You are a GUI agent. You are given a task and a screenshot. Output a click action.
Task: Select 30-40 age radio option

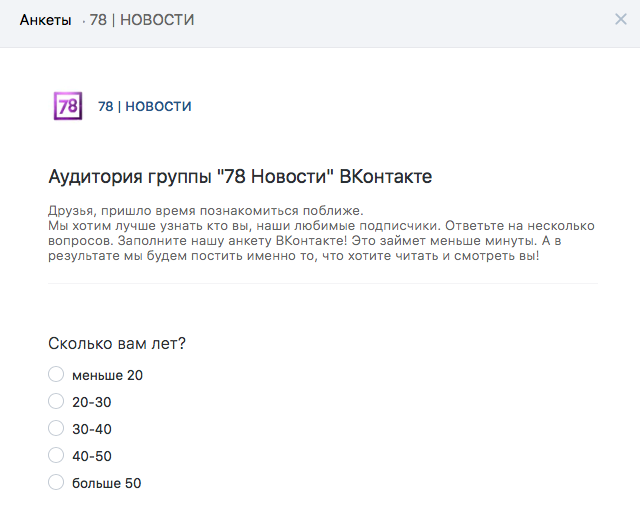56,428
